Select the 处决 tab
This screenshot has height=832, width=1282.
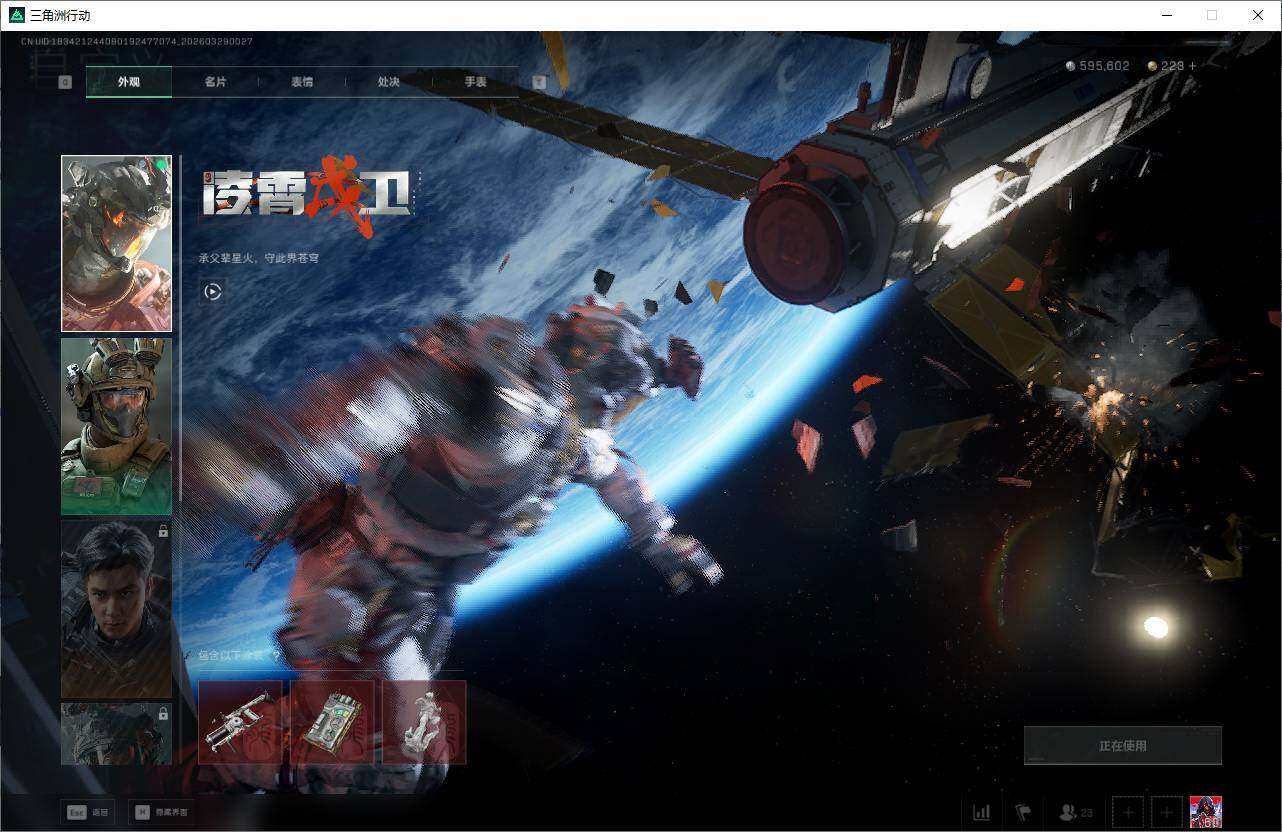[x=389, y=82]
